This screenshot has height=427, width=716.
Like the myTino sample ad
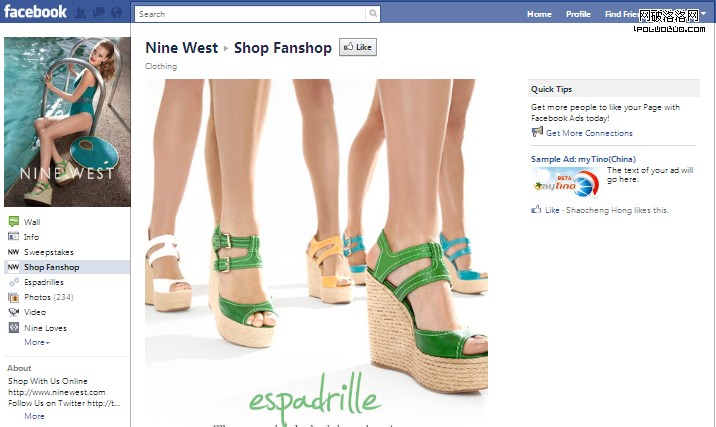coord(552,210)
